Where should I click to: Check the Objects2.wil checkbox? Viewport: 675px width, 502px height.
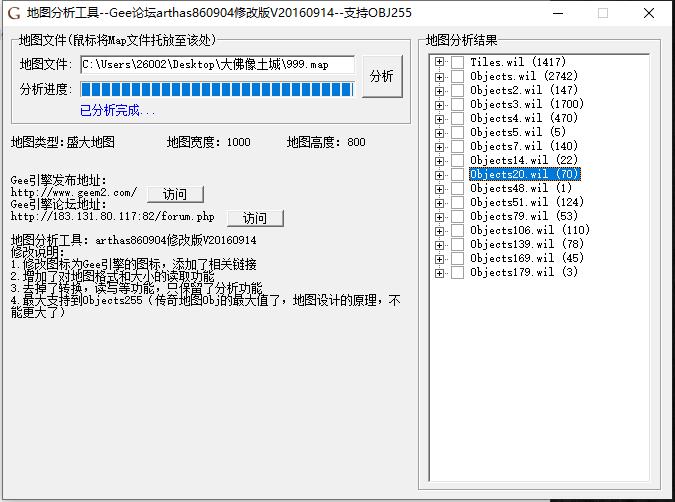pyautogui.click(x=457, y=90)
